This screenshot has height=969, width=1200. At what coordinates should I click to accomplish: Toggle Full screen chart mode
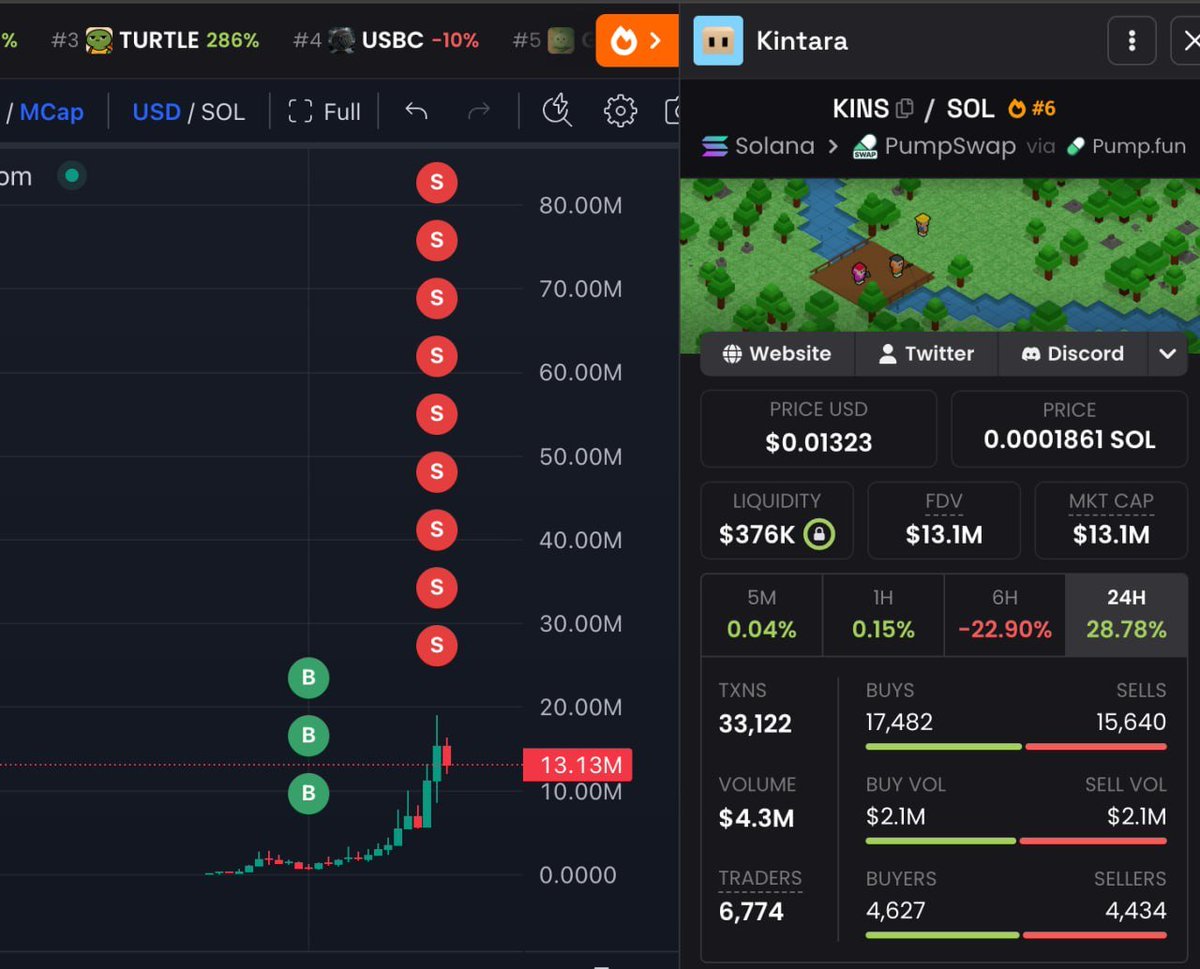pyautogui.click(x=324, y=112)
